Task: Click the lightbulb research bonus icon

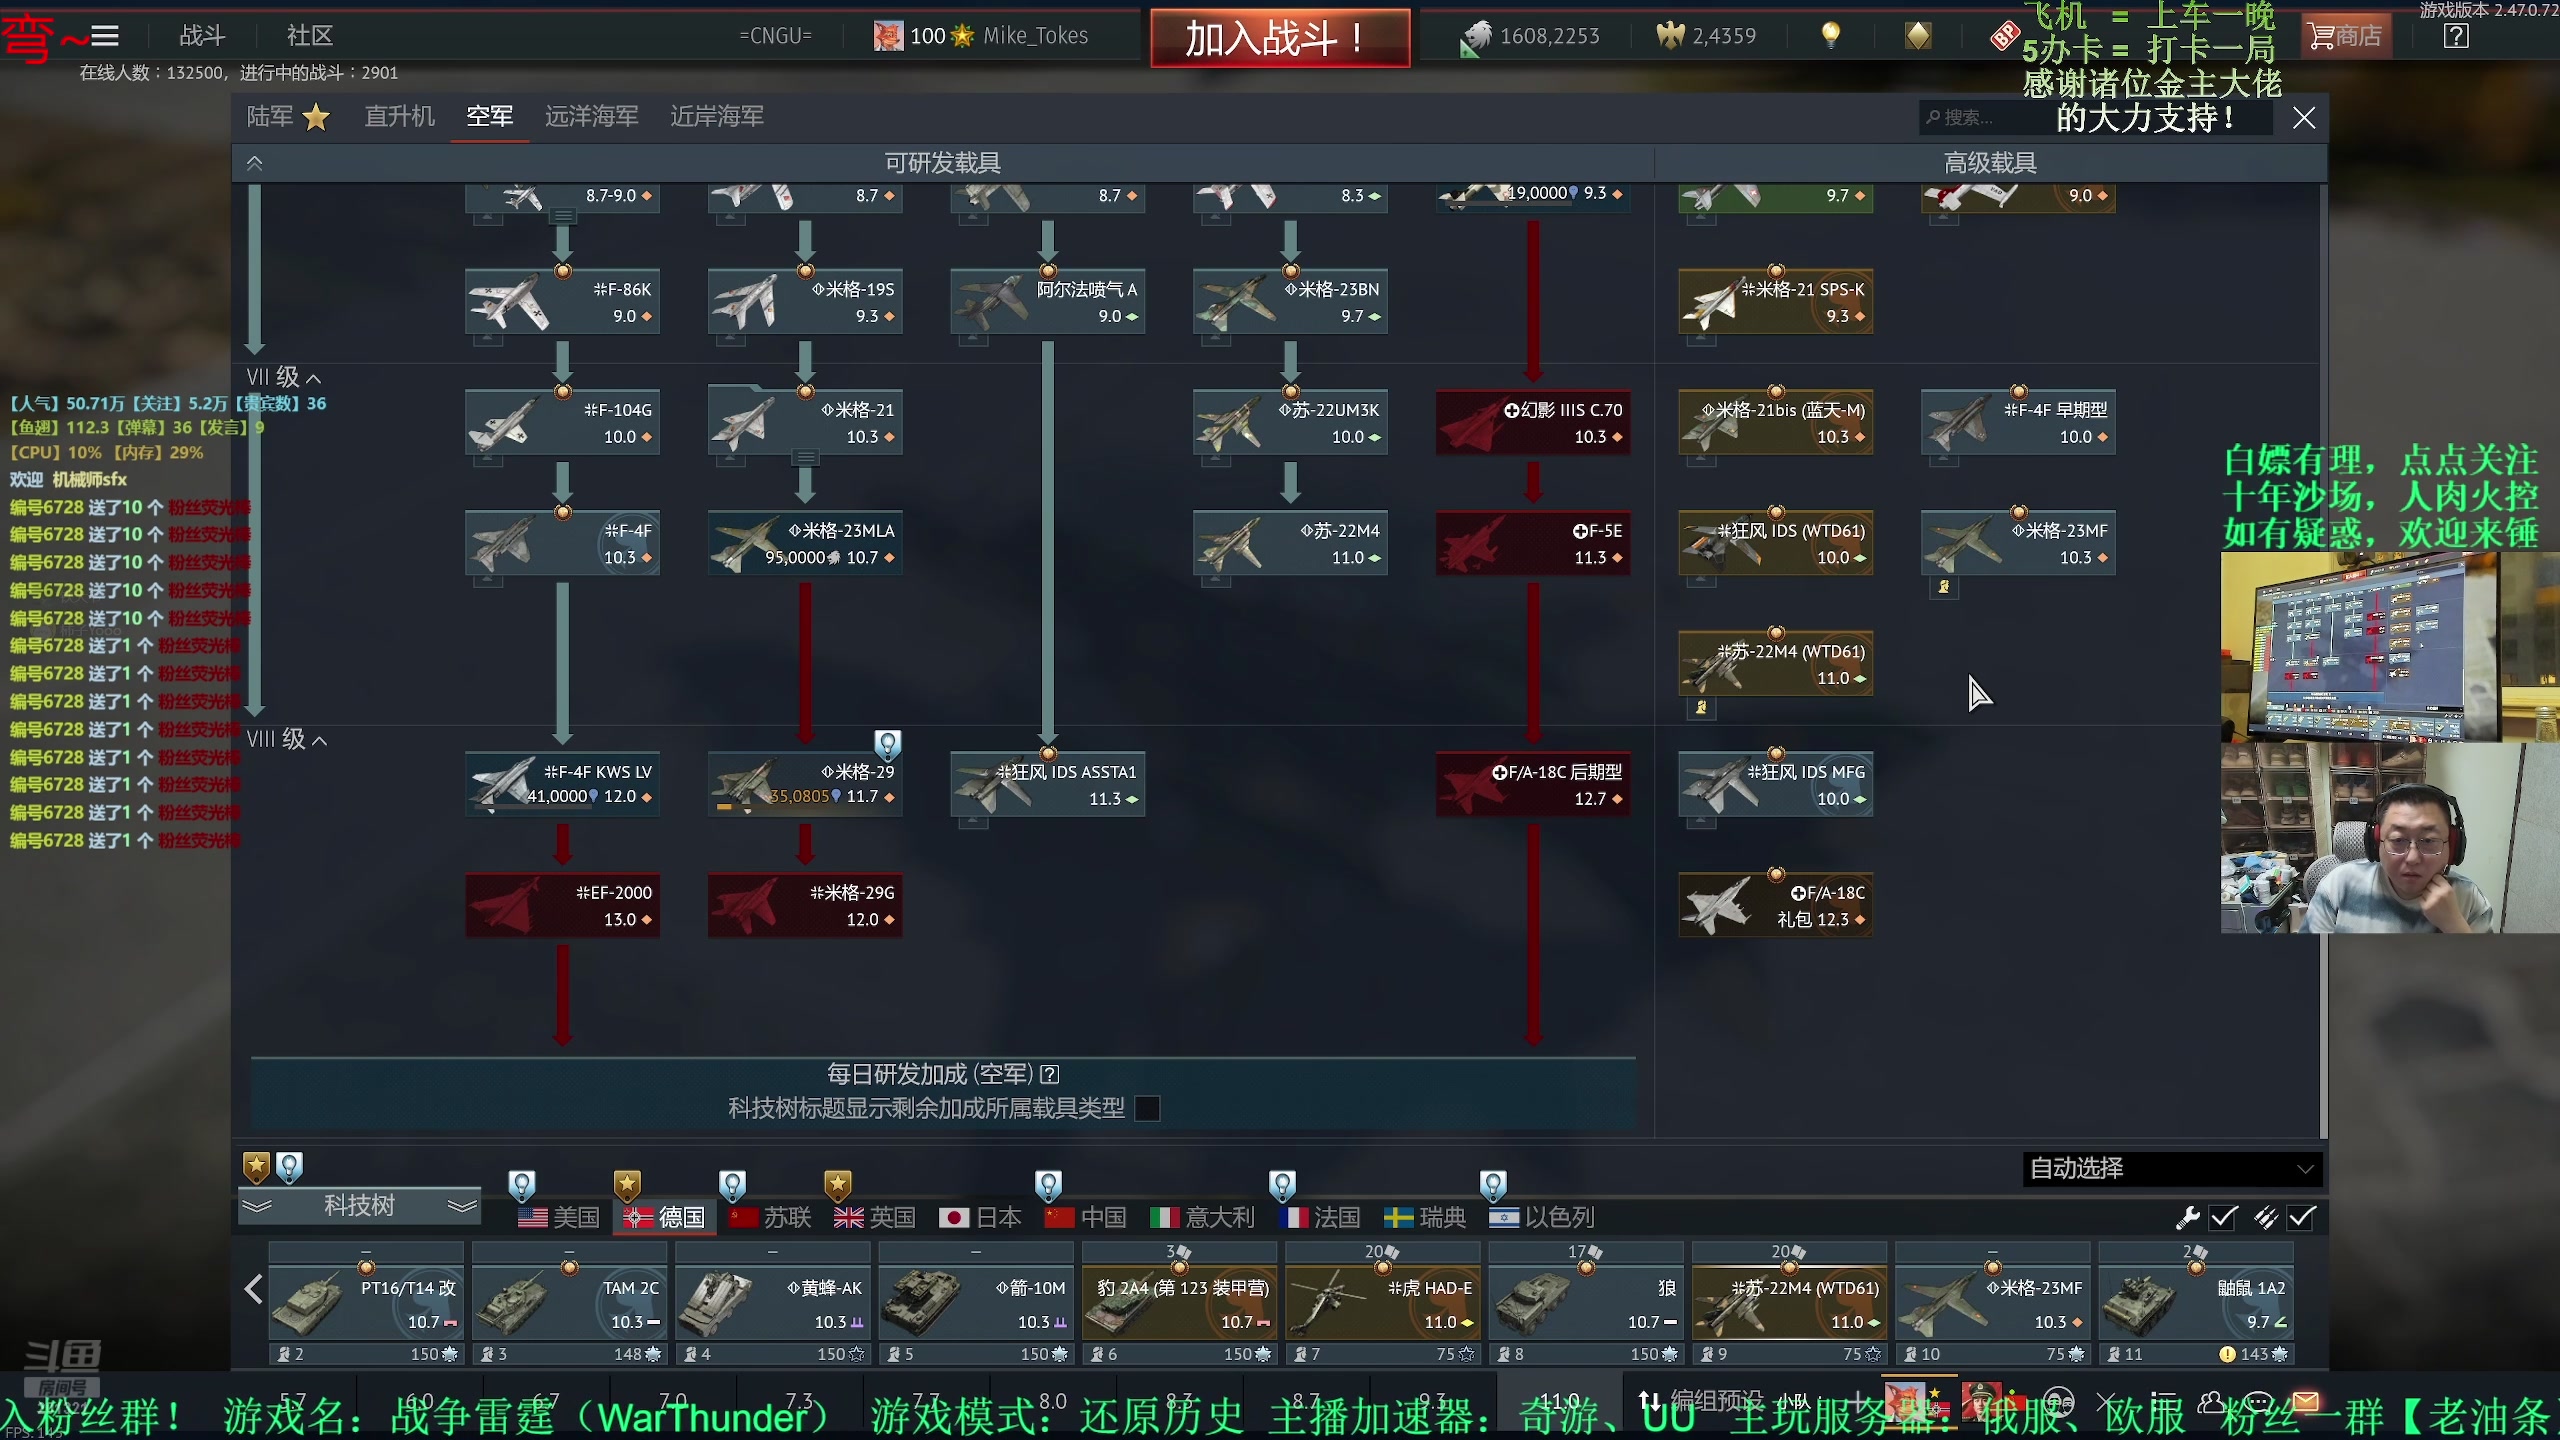Action: point(1830,36)
